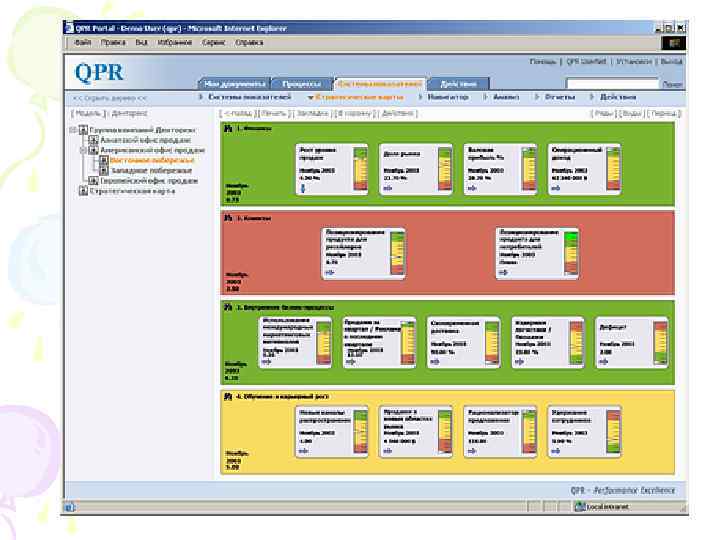Viewport: 720px width, 540px height.
Task: Select Азиатский офис продаж in tree
Action: pyautogui.click(x=146, y=140)
